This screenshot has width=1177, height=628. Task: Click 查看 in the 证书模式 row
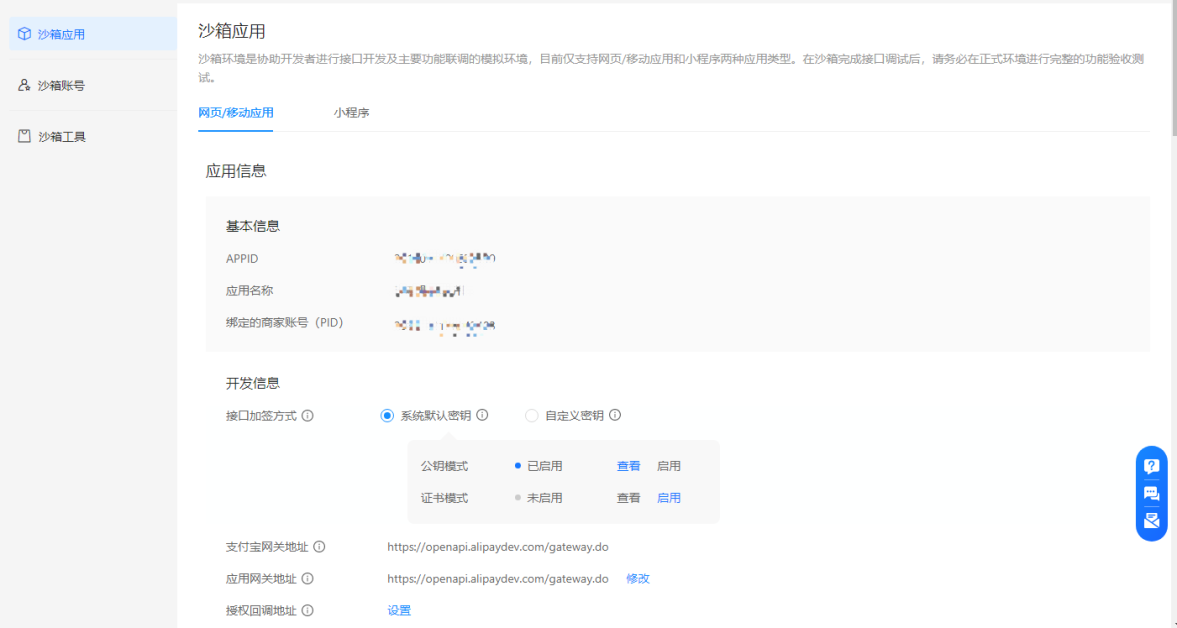tap(628, 497)
